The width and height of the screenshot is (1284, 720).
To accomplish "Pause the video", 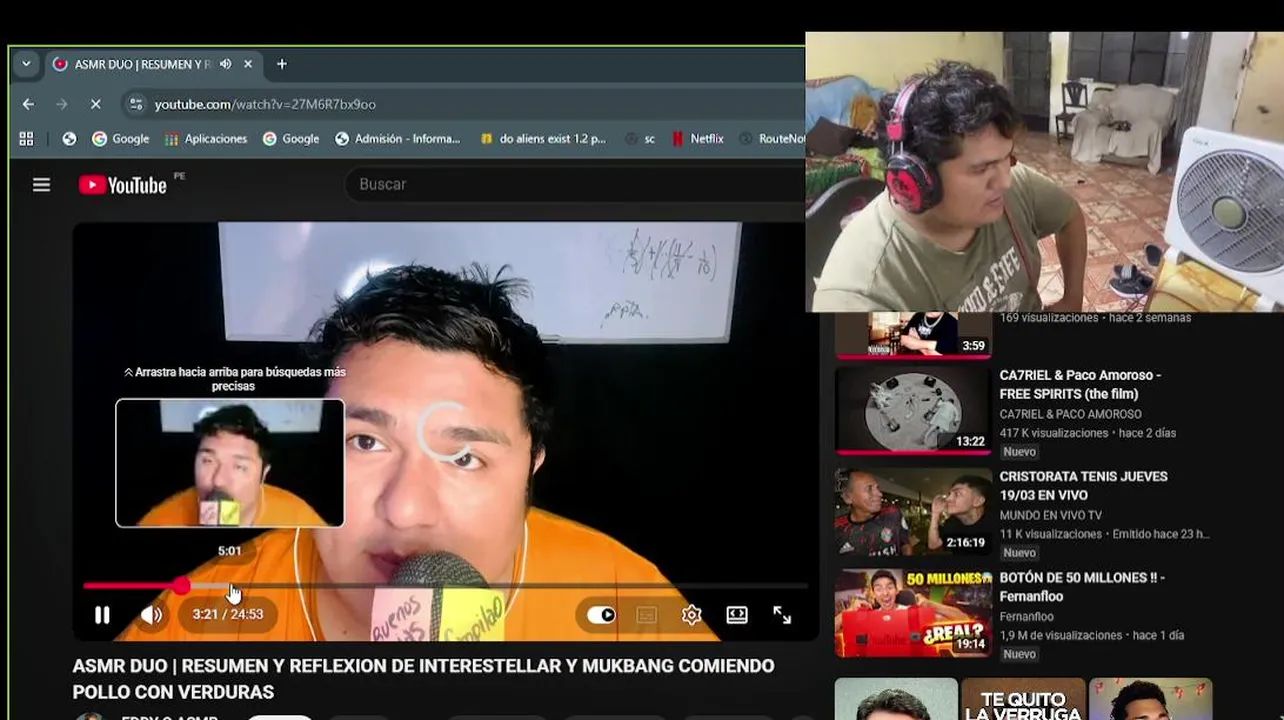I will coord(102,615).
